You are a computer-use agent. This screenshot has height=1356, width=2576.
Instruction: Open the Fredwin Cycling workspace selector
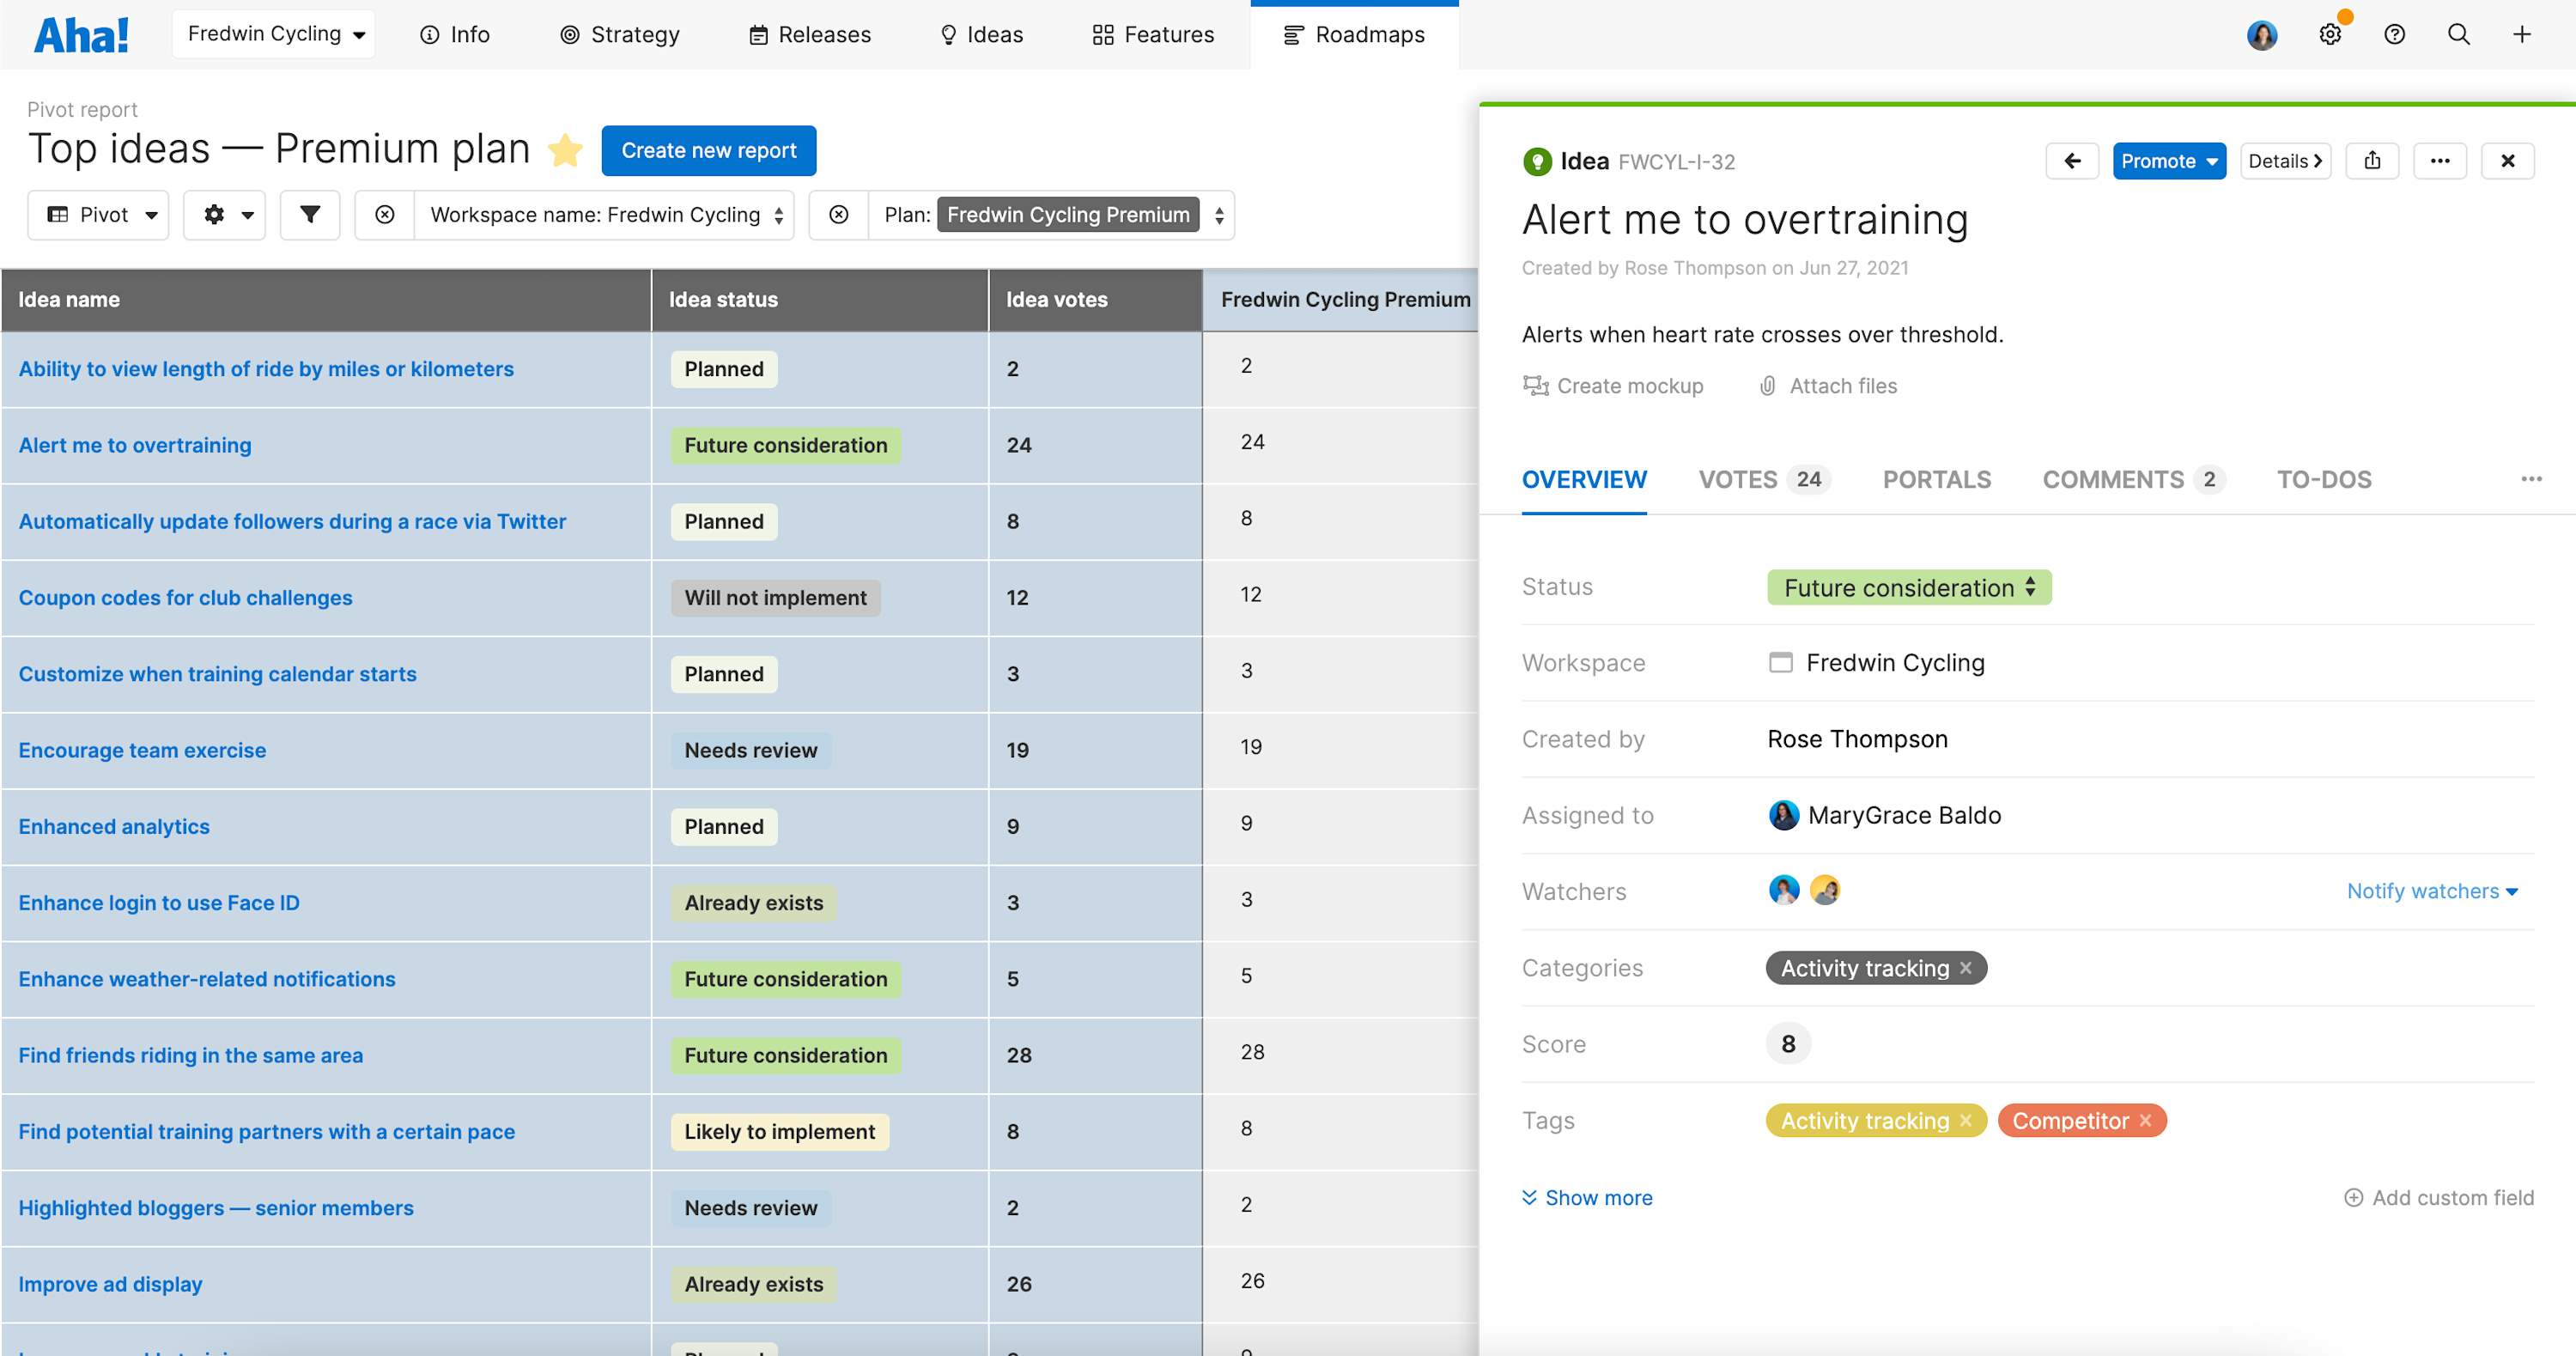273,33
